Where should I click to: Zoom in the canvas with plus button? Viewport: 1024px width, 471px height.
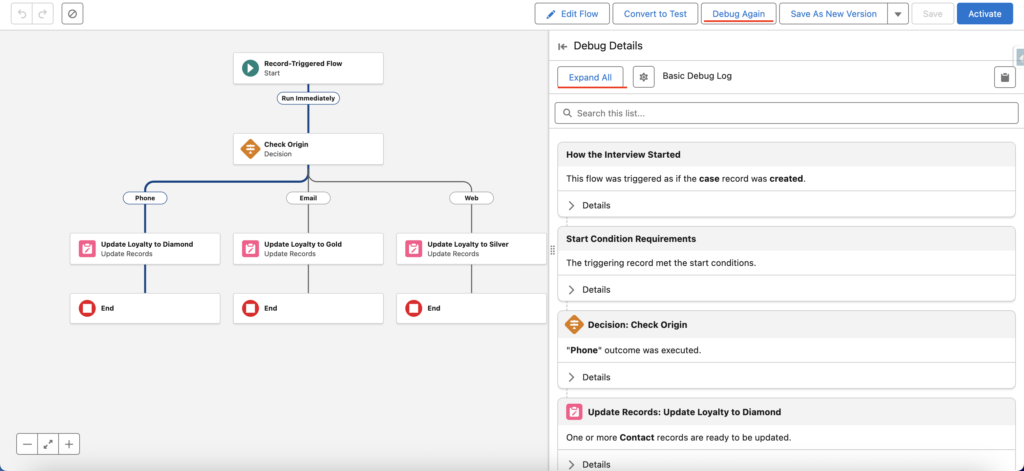69,445
